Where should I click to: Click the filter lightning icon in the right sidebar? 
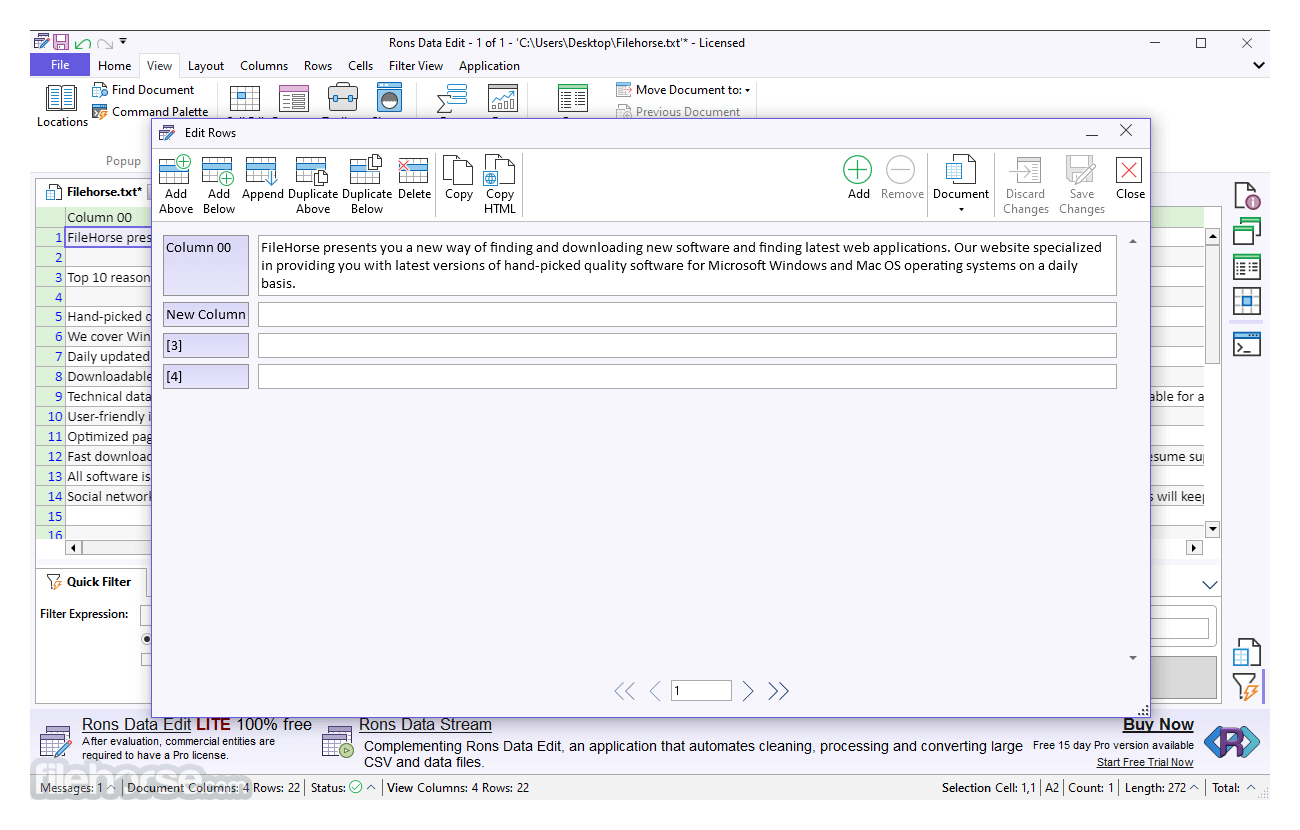pos(1244,686)
